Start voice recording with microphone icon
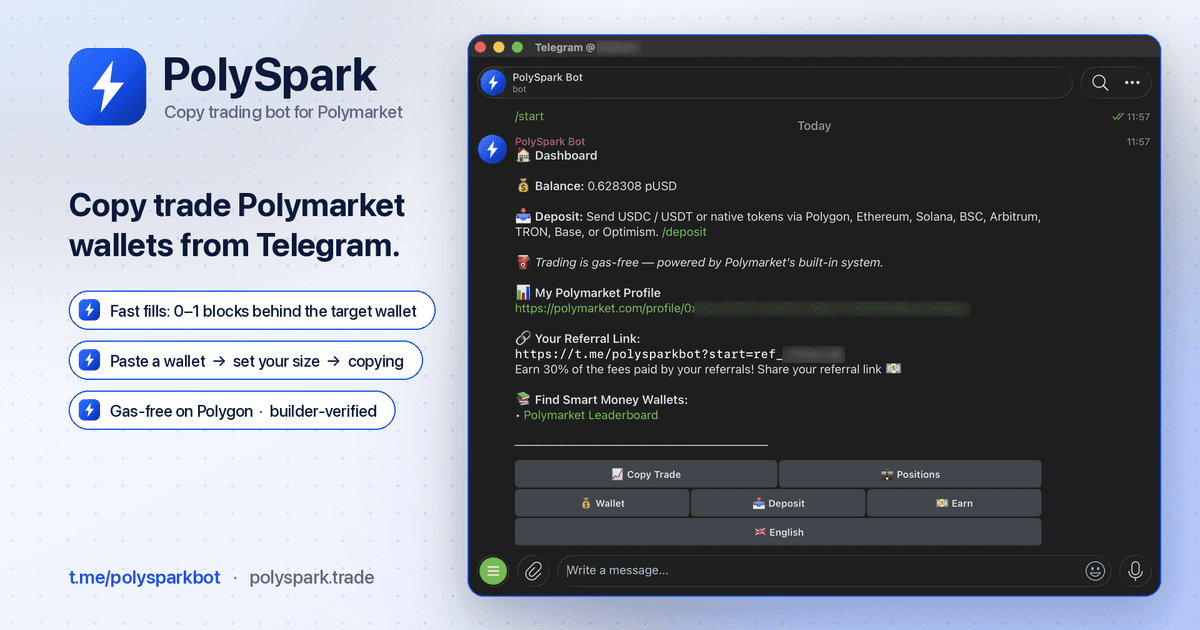The width and height of the screenshot is (1200, 630). pos(1135,570)
